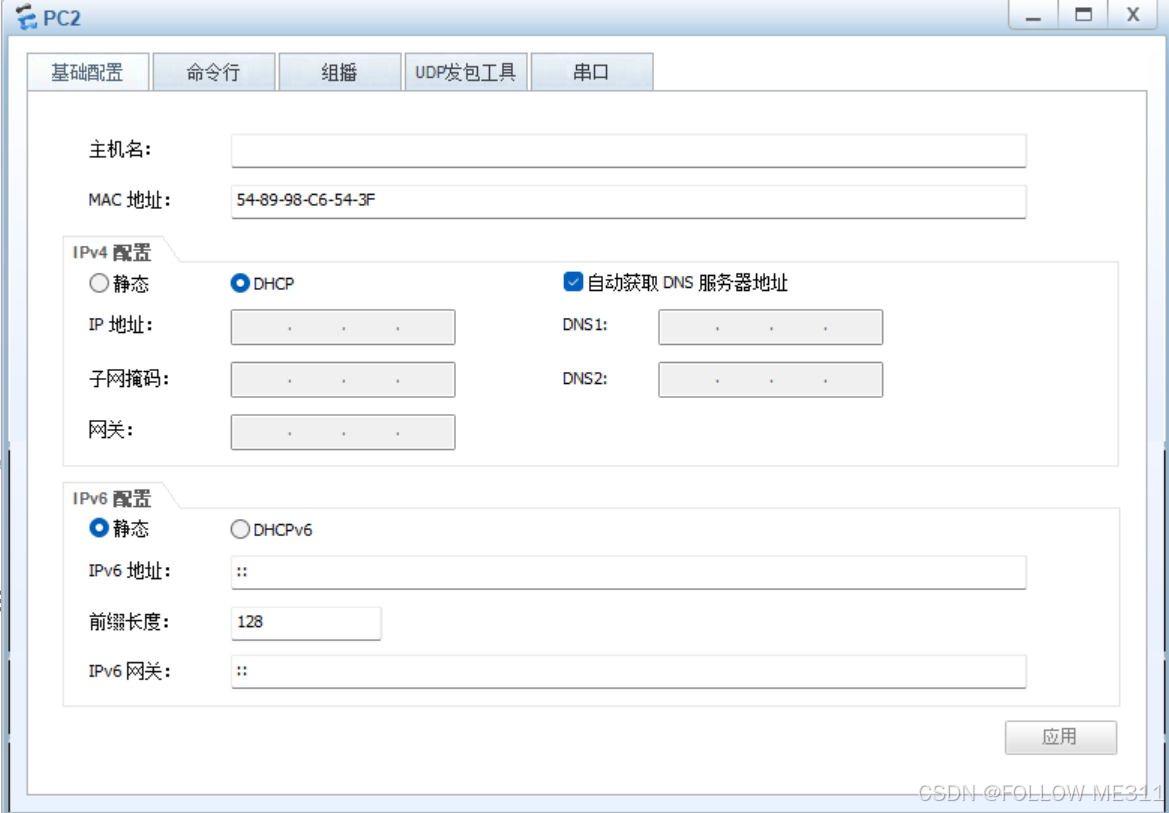Click the 应用 button
1169x813 pixels.
pos(1060,737)
